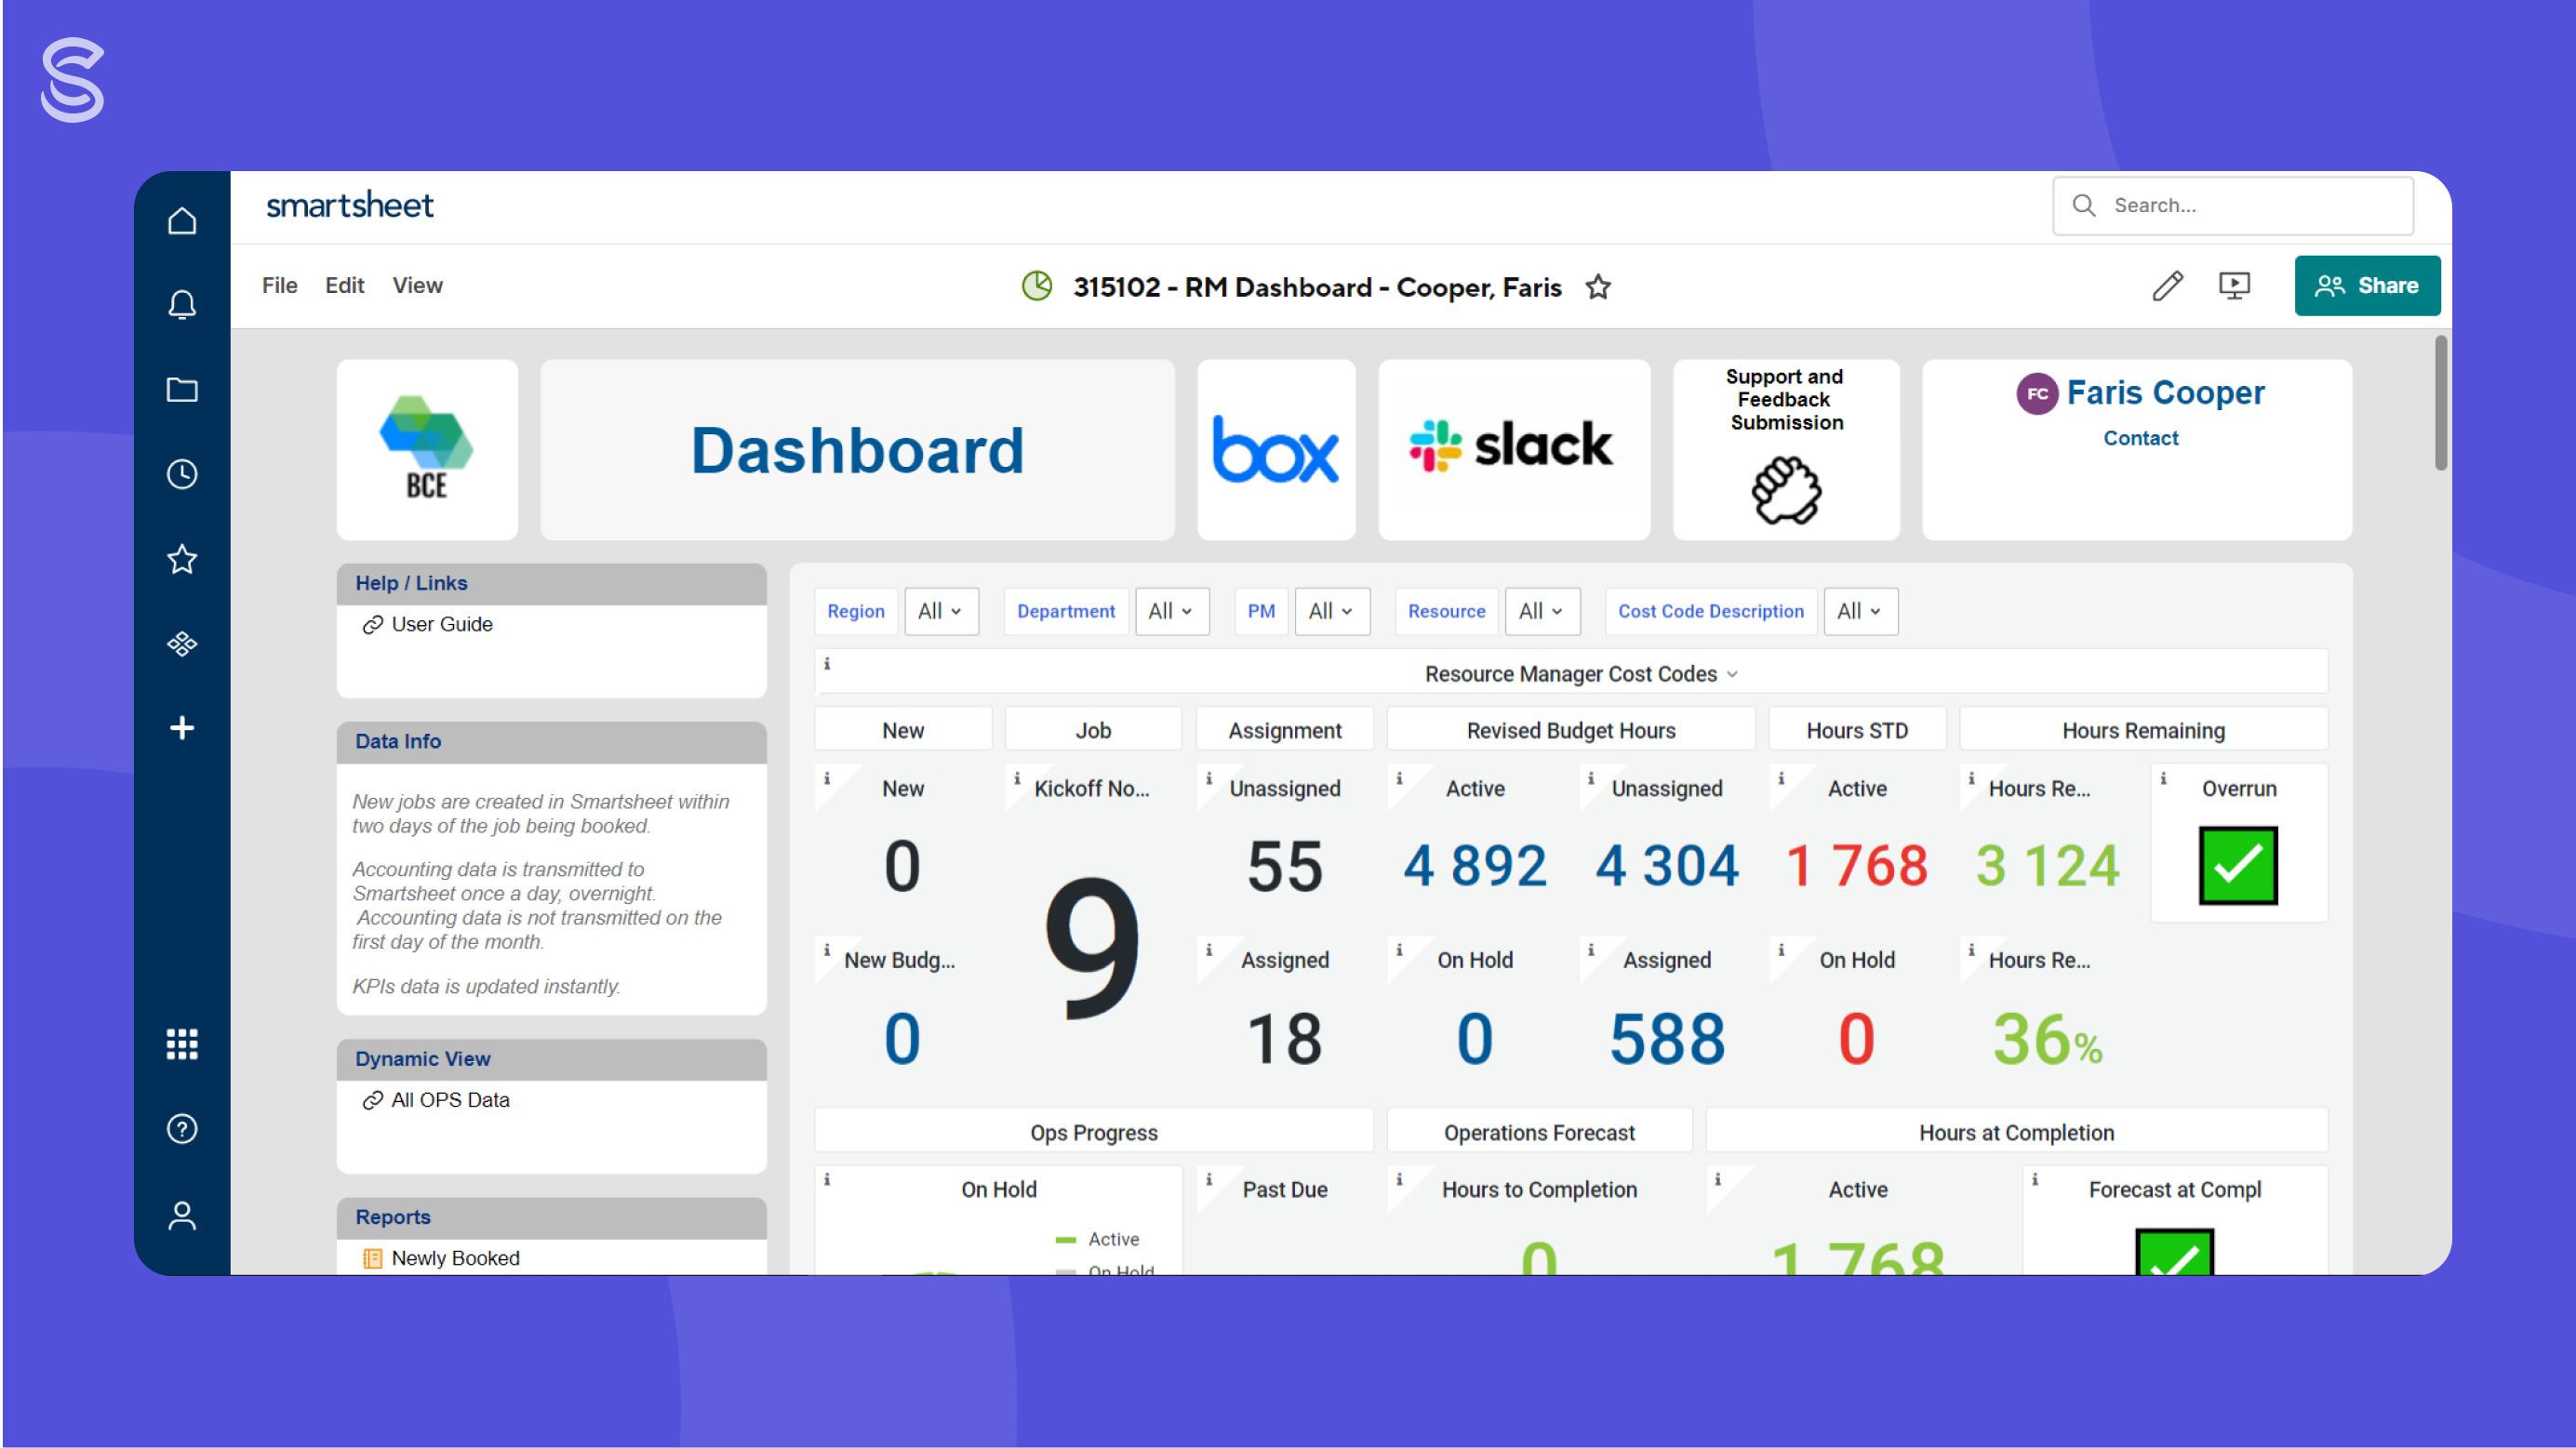
Task: Expand Resource Manager Cost Codes chevron
Action: (1732, 674)
